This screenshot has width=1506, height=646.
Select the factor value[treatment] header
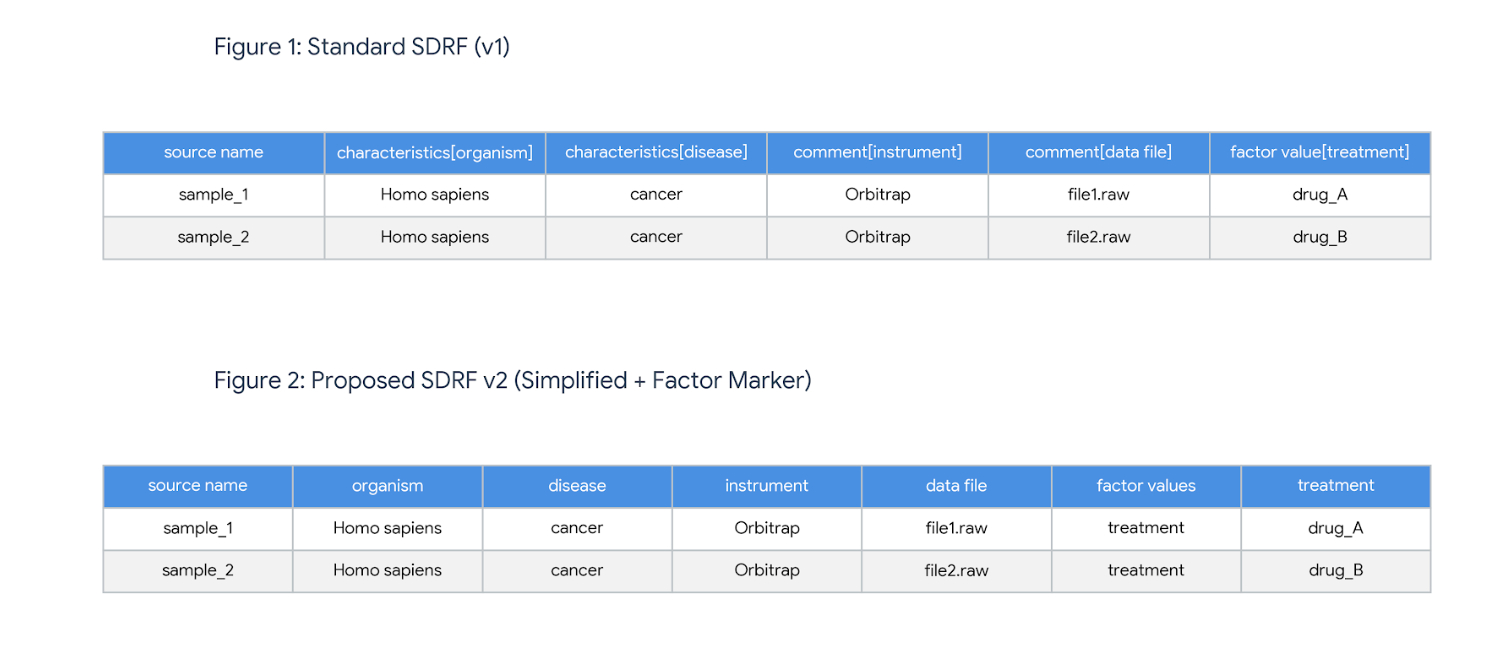pyautogui.click(x=1319, y=152)
